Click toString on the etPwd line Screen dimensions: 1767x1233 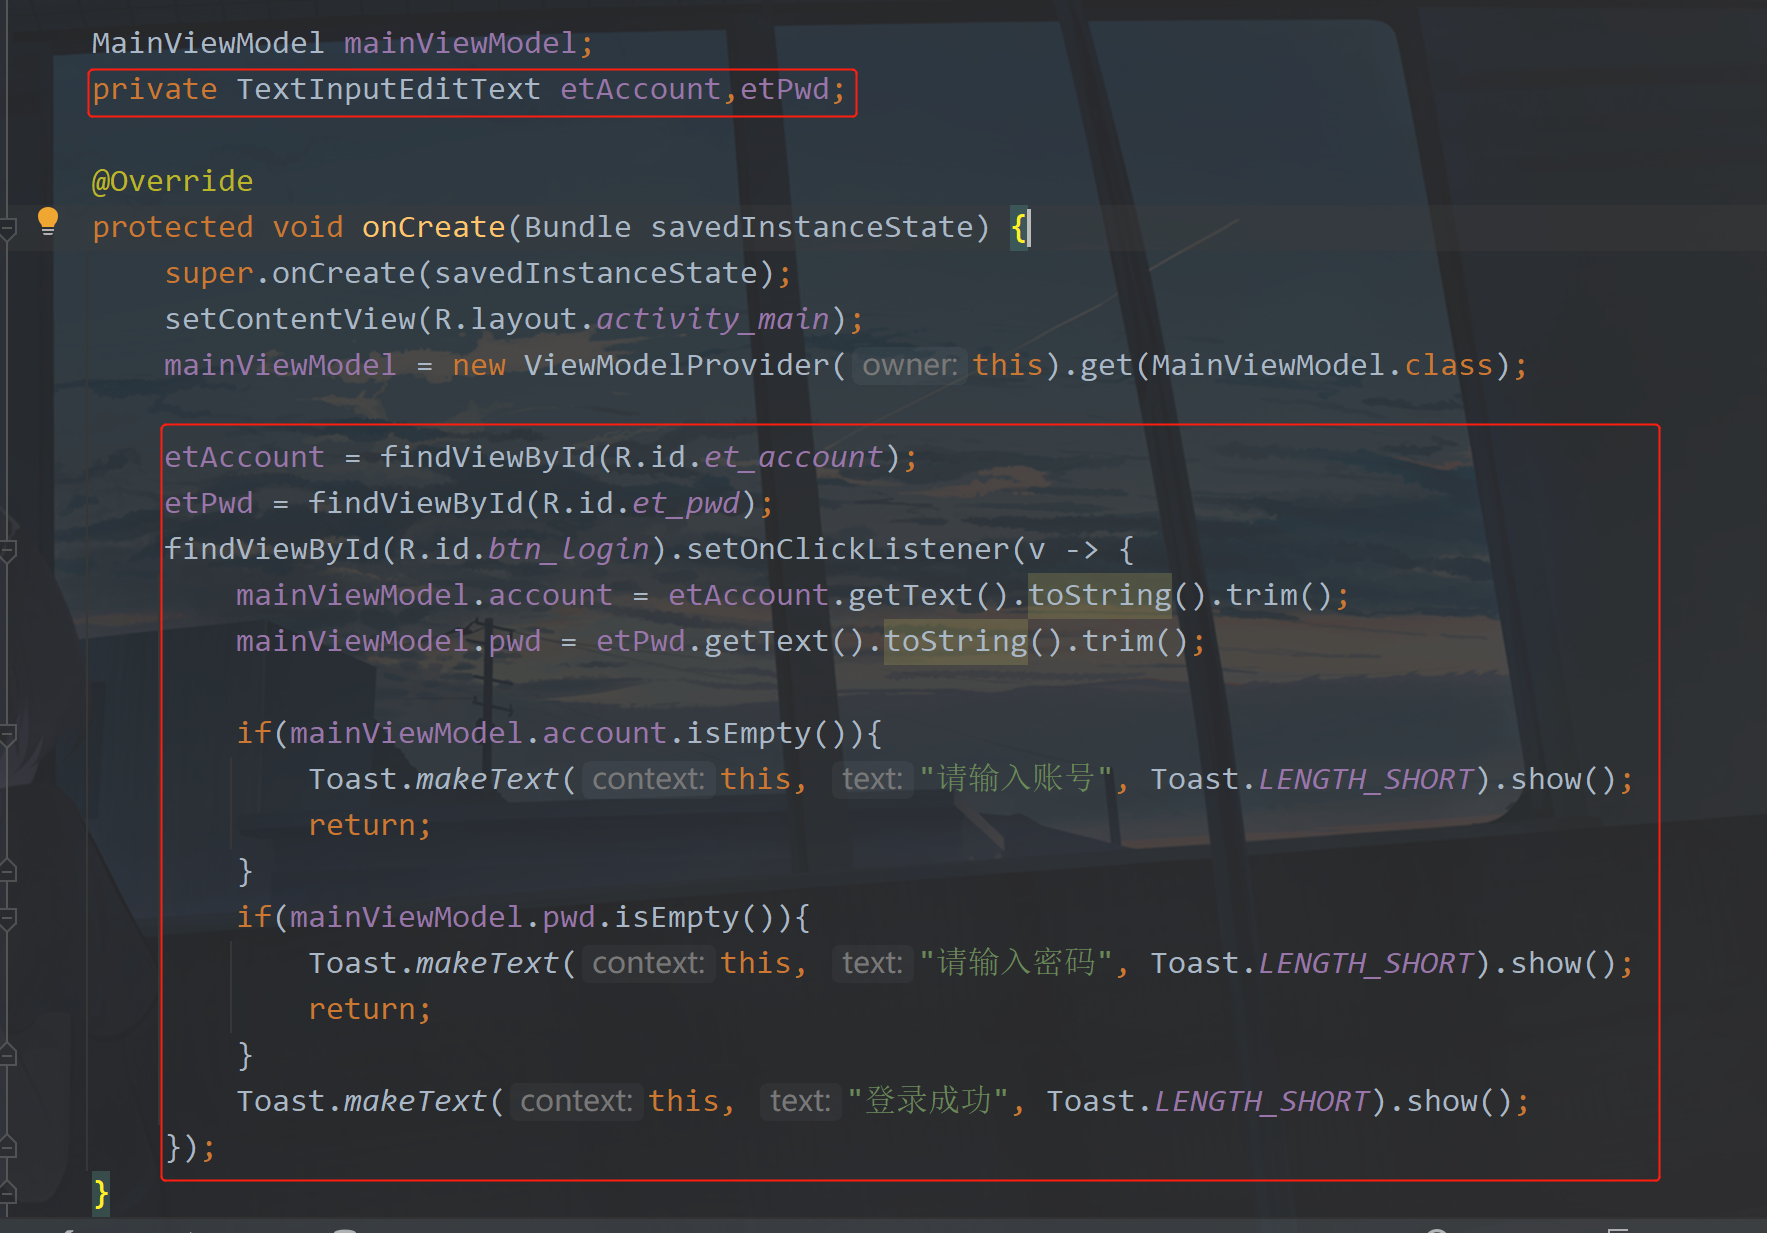pyautogui.click(x=955, y=641)
